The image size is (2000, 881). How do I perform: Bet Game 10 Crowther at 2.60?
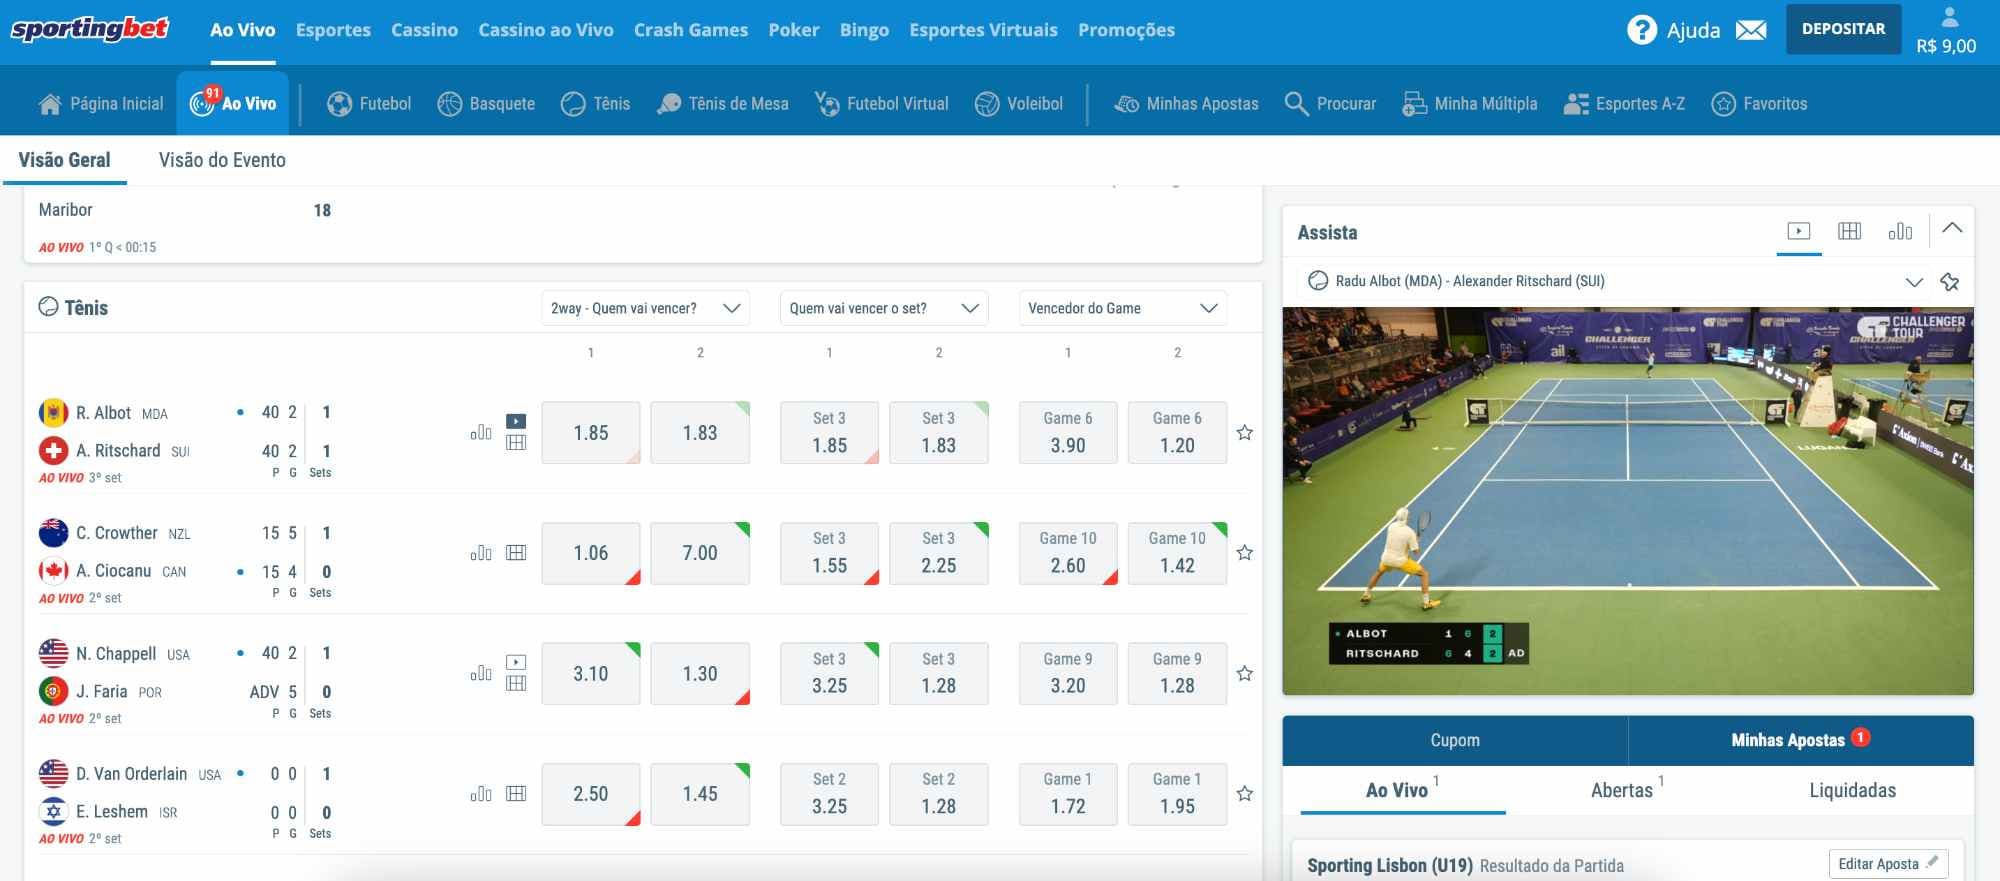tap(1068, 553)
